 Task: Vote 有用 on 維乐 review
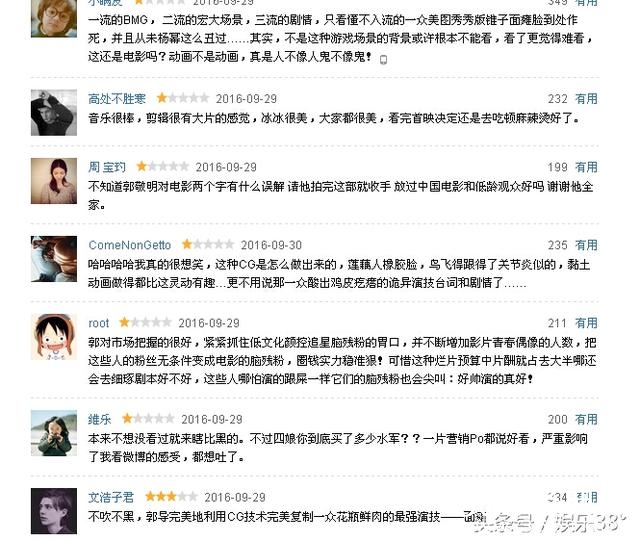click(x=586, y=419)
